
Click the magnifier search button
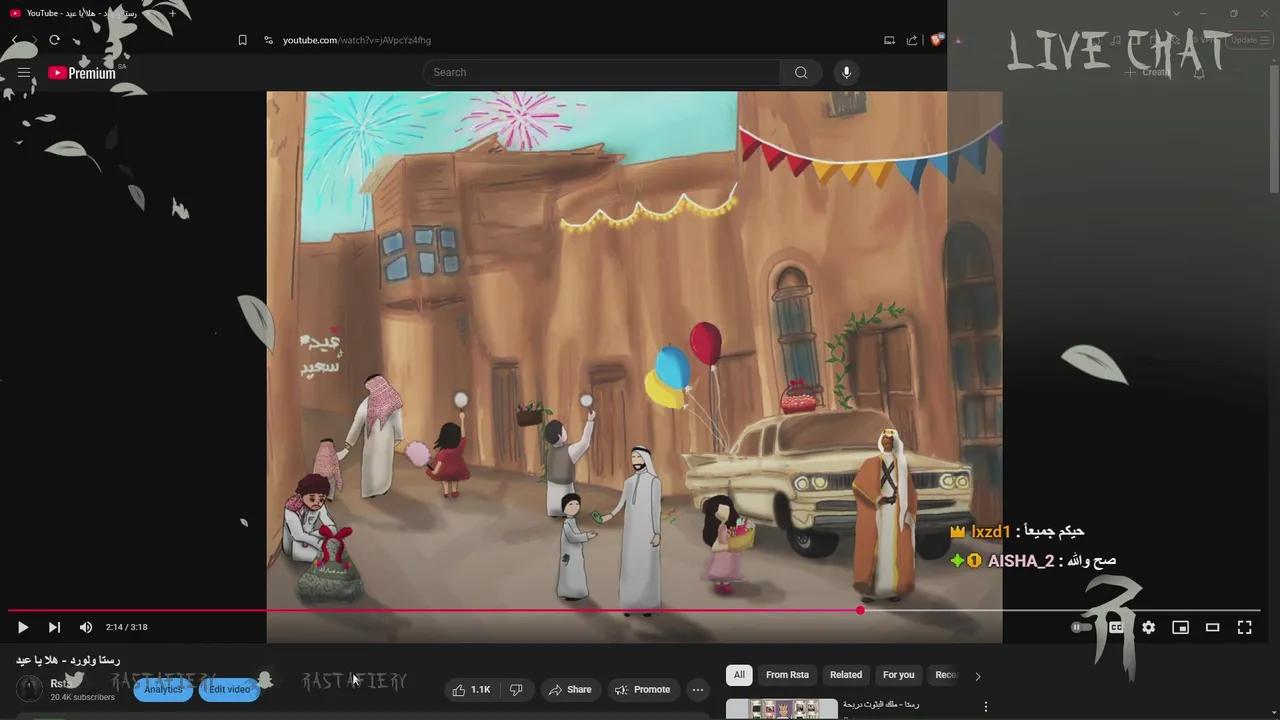coord(801,72)
